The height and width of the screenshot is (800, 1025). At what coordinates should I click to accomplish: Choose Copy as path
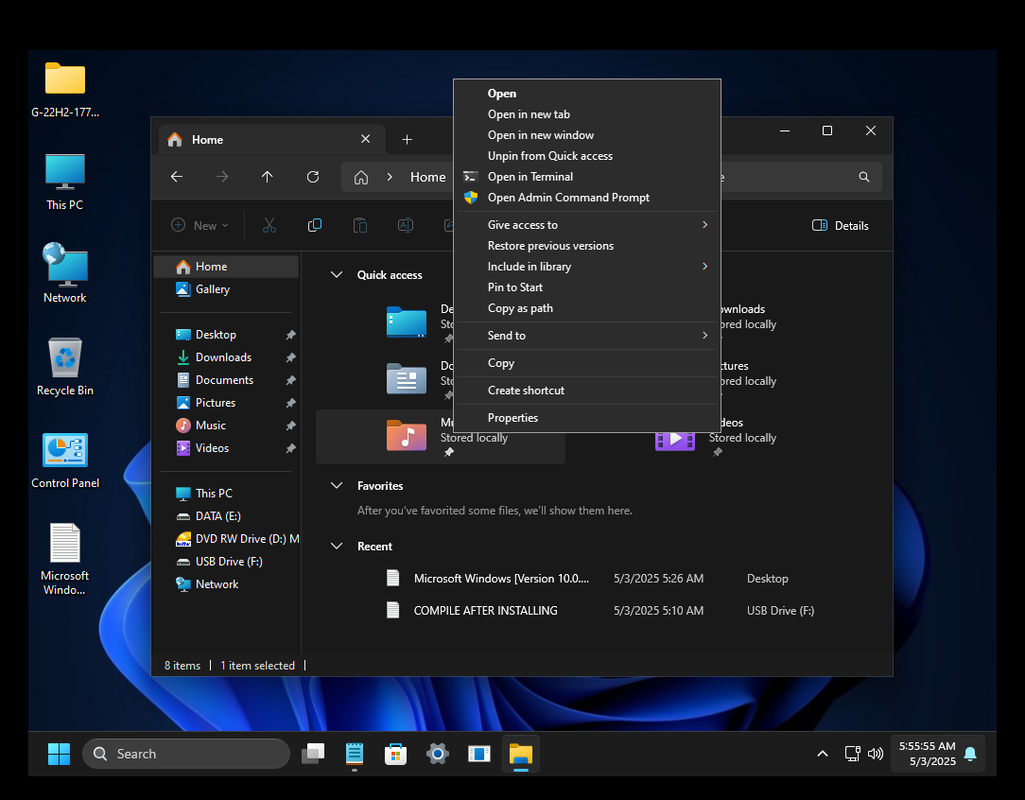587,308
